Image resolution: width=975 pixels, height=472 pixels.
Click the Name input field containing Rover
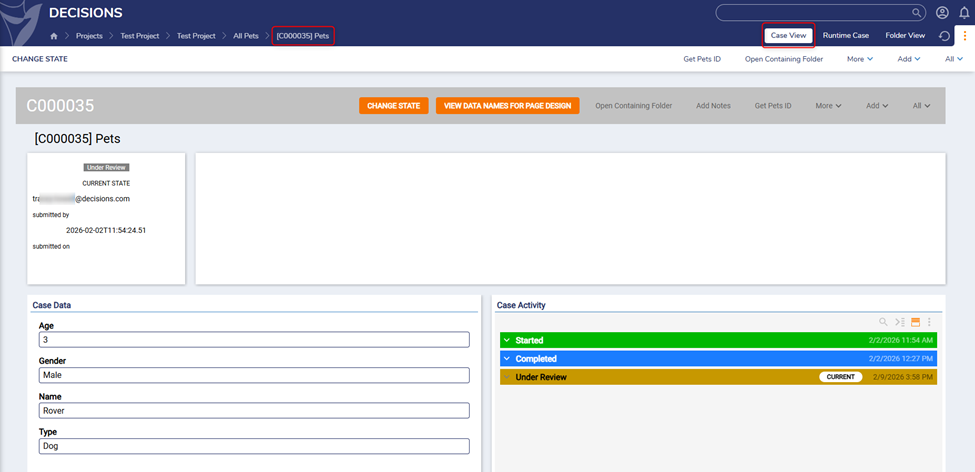(253, 410)
